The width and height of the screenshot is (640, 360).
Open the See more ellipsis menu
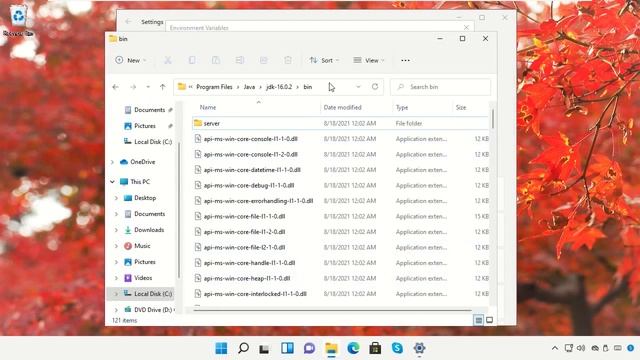pyautogui.click(x=405, y=60)
